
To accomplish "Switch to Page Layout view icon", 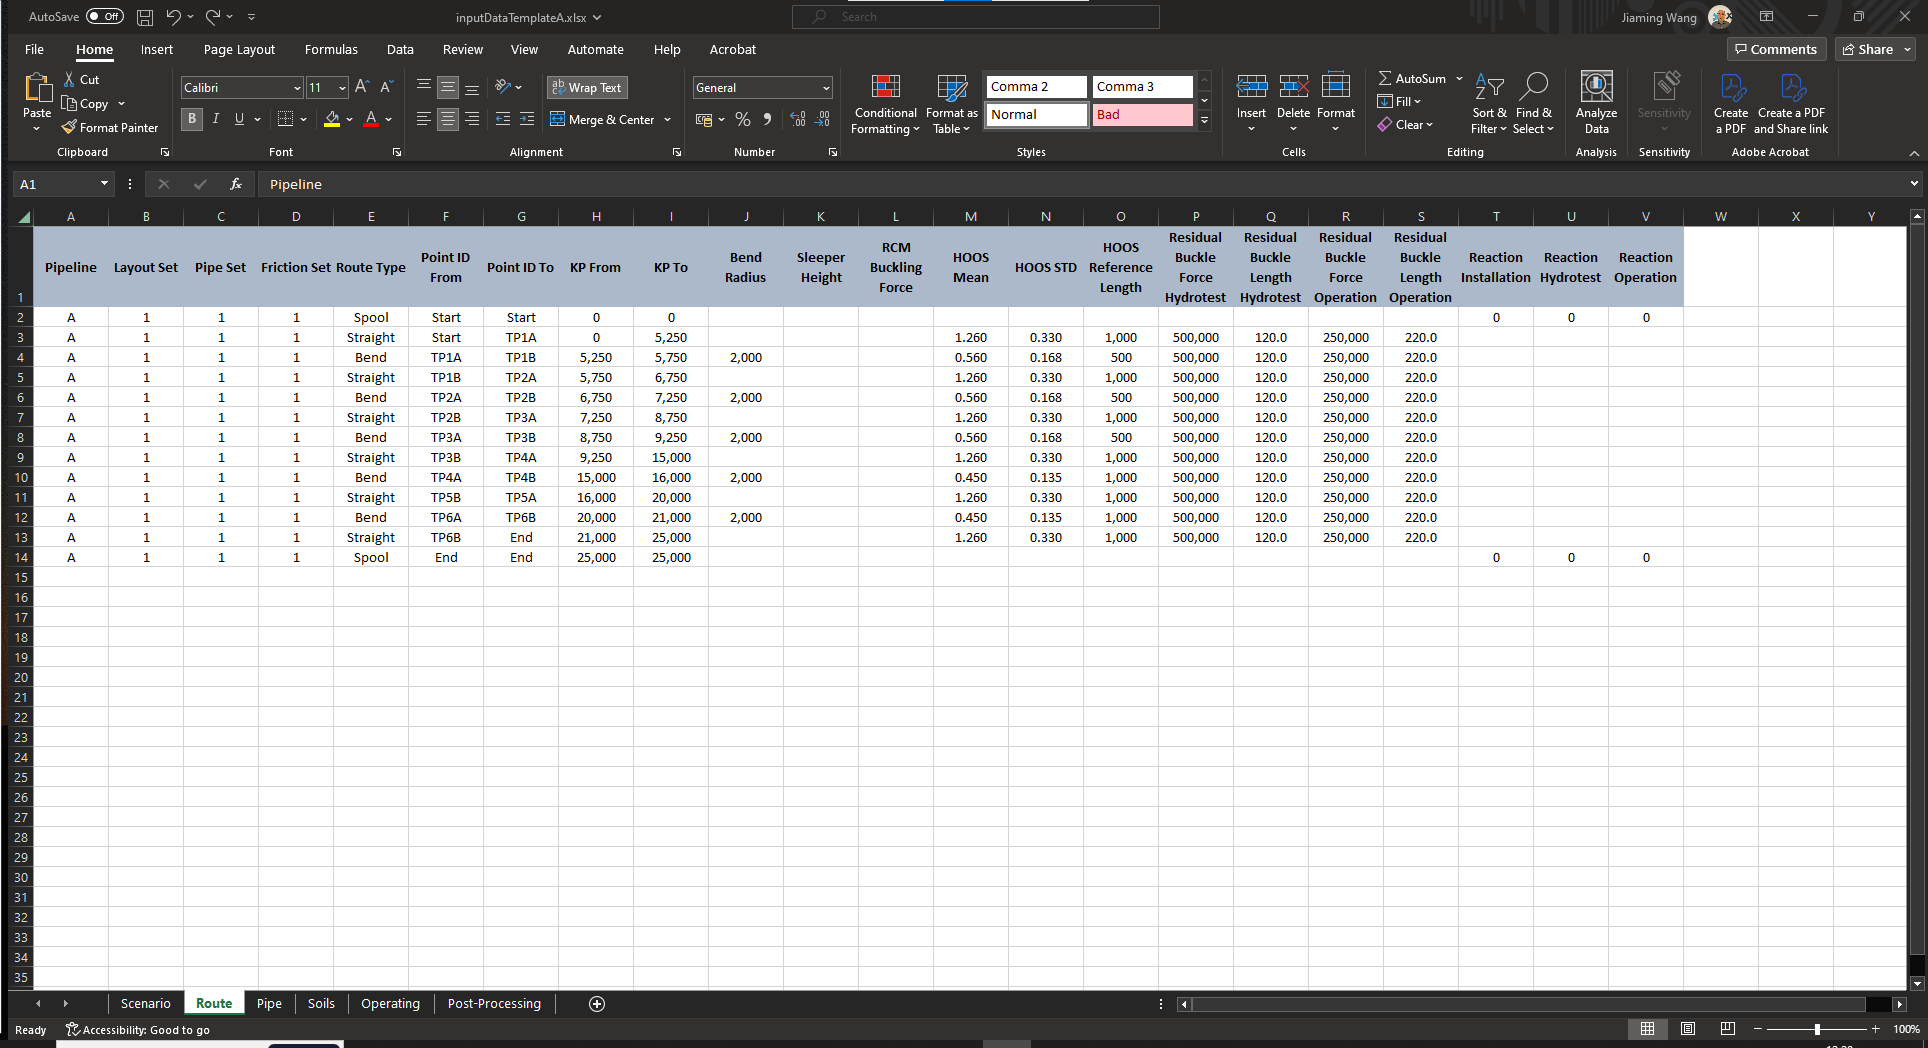I will point(1688,1029).
